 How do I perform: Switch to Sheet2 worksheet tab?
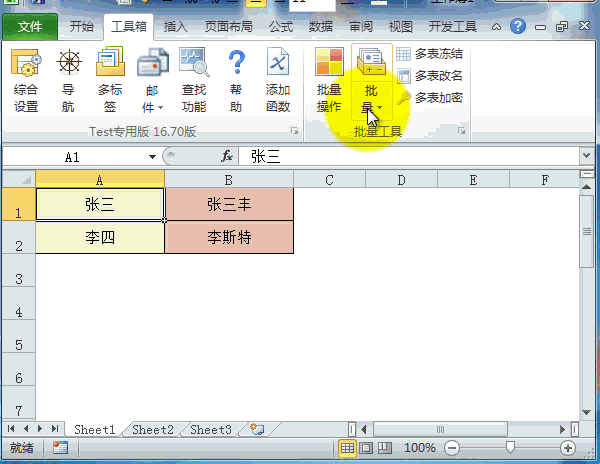[153, 429]
